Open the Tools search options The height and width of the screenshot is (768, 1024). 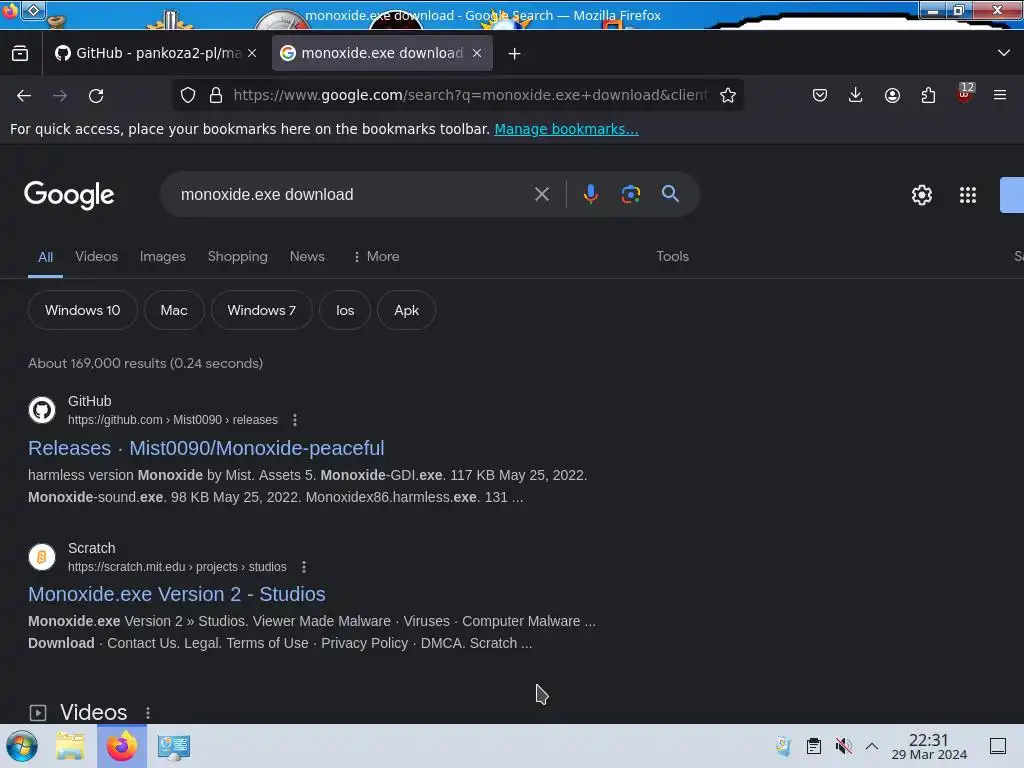pos(672,257)
